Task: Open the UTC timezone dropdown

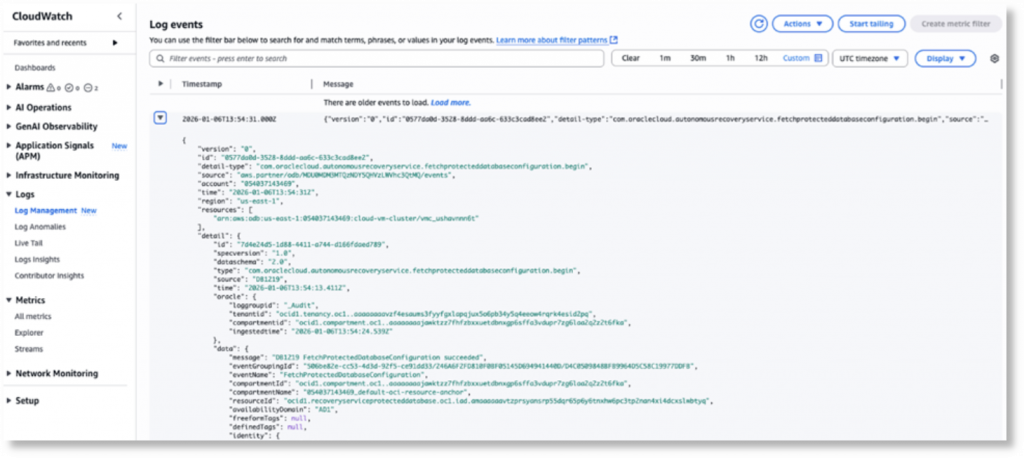Action: [x=870, y=58]
